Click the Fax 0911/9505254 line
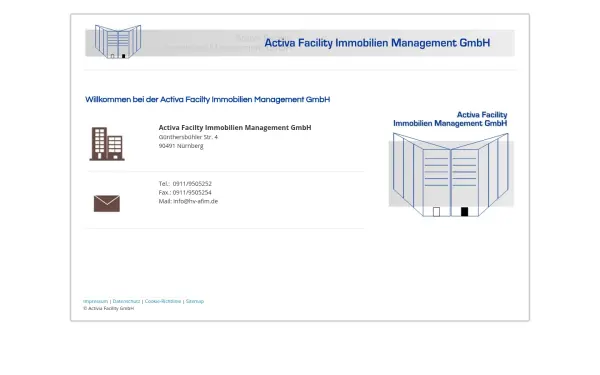This screenshot has height=375, width=600. point(185,192)
